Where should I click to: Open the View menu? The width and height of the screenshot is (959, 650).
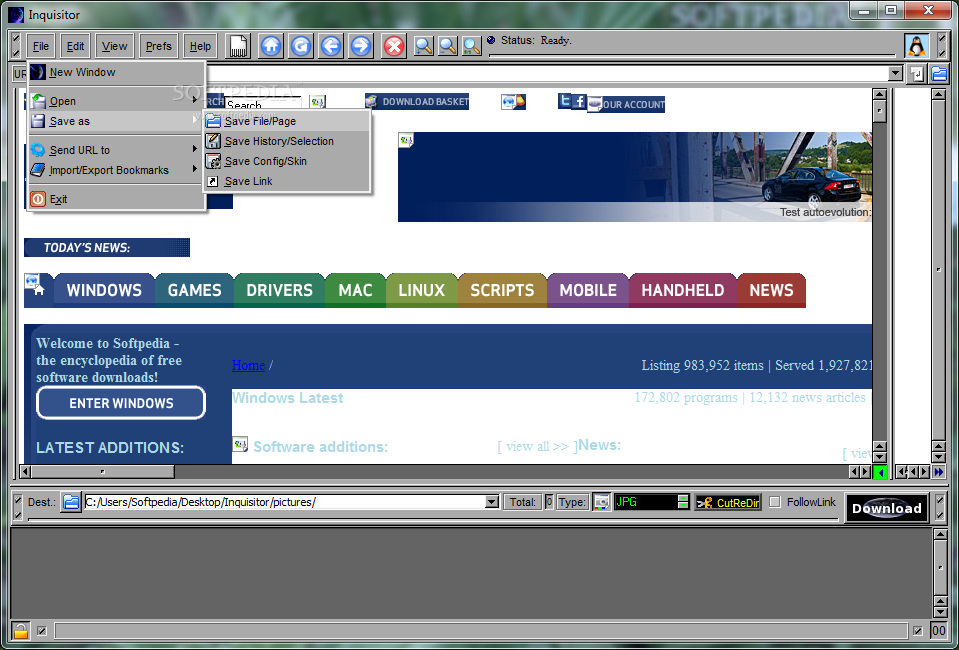click(114, 46)
